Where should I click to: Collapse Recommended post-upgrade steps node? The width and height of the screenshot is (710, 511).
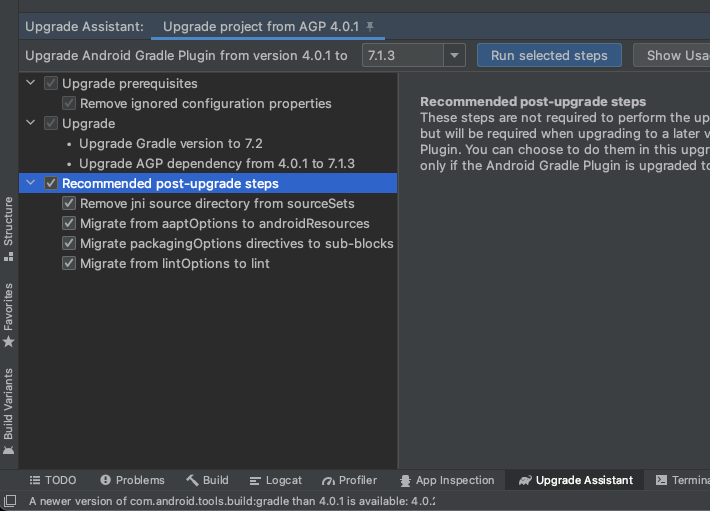click(x=31, y=183)
